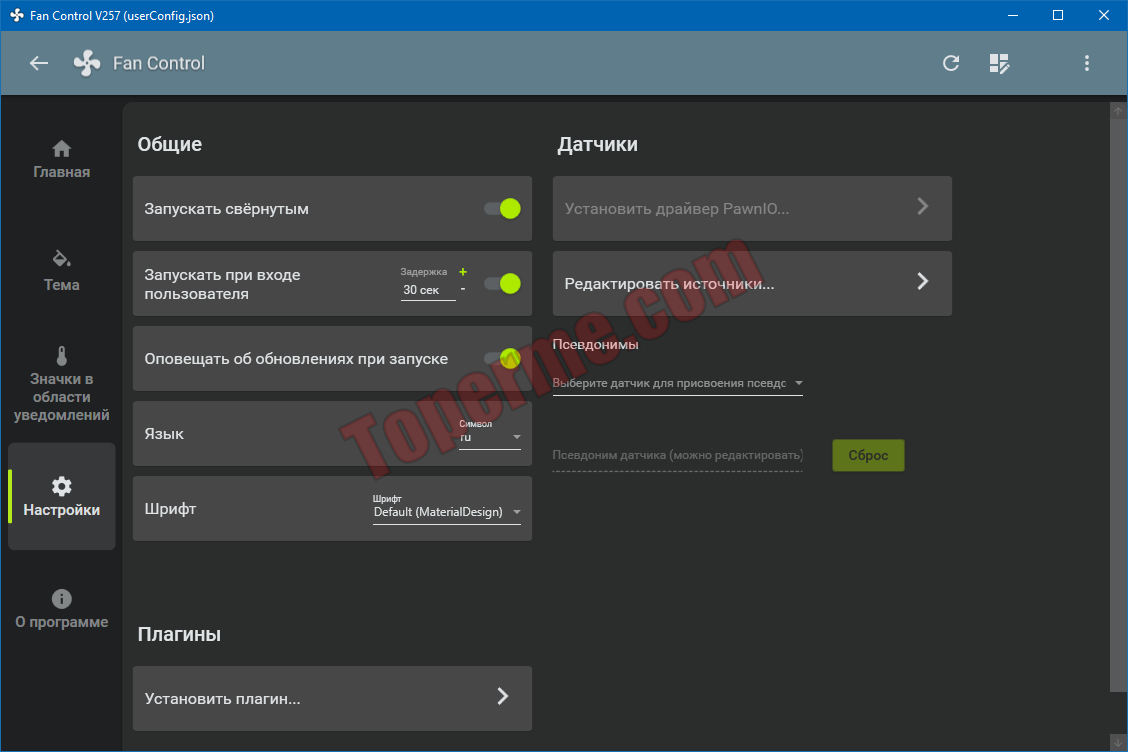This screenshot has height=752, width=1128.
Task: Click the back arrow icon
Action: tap(39, 63)
